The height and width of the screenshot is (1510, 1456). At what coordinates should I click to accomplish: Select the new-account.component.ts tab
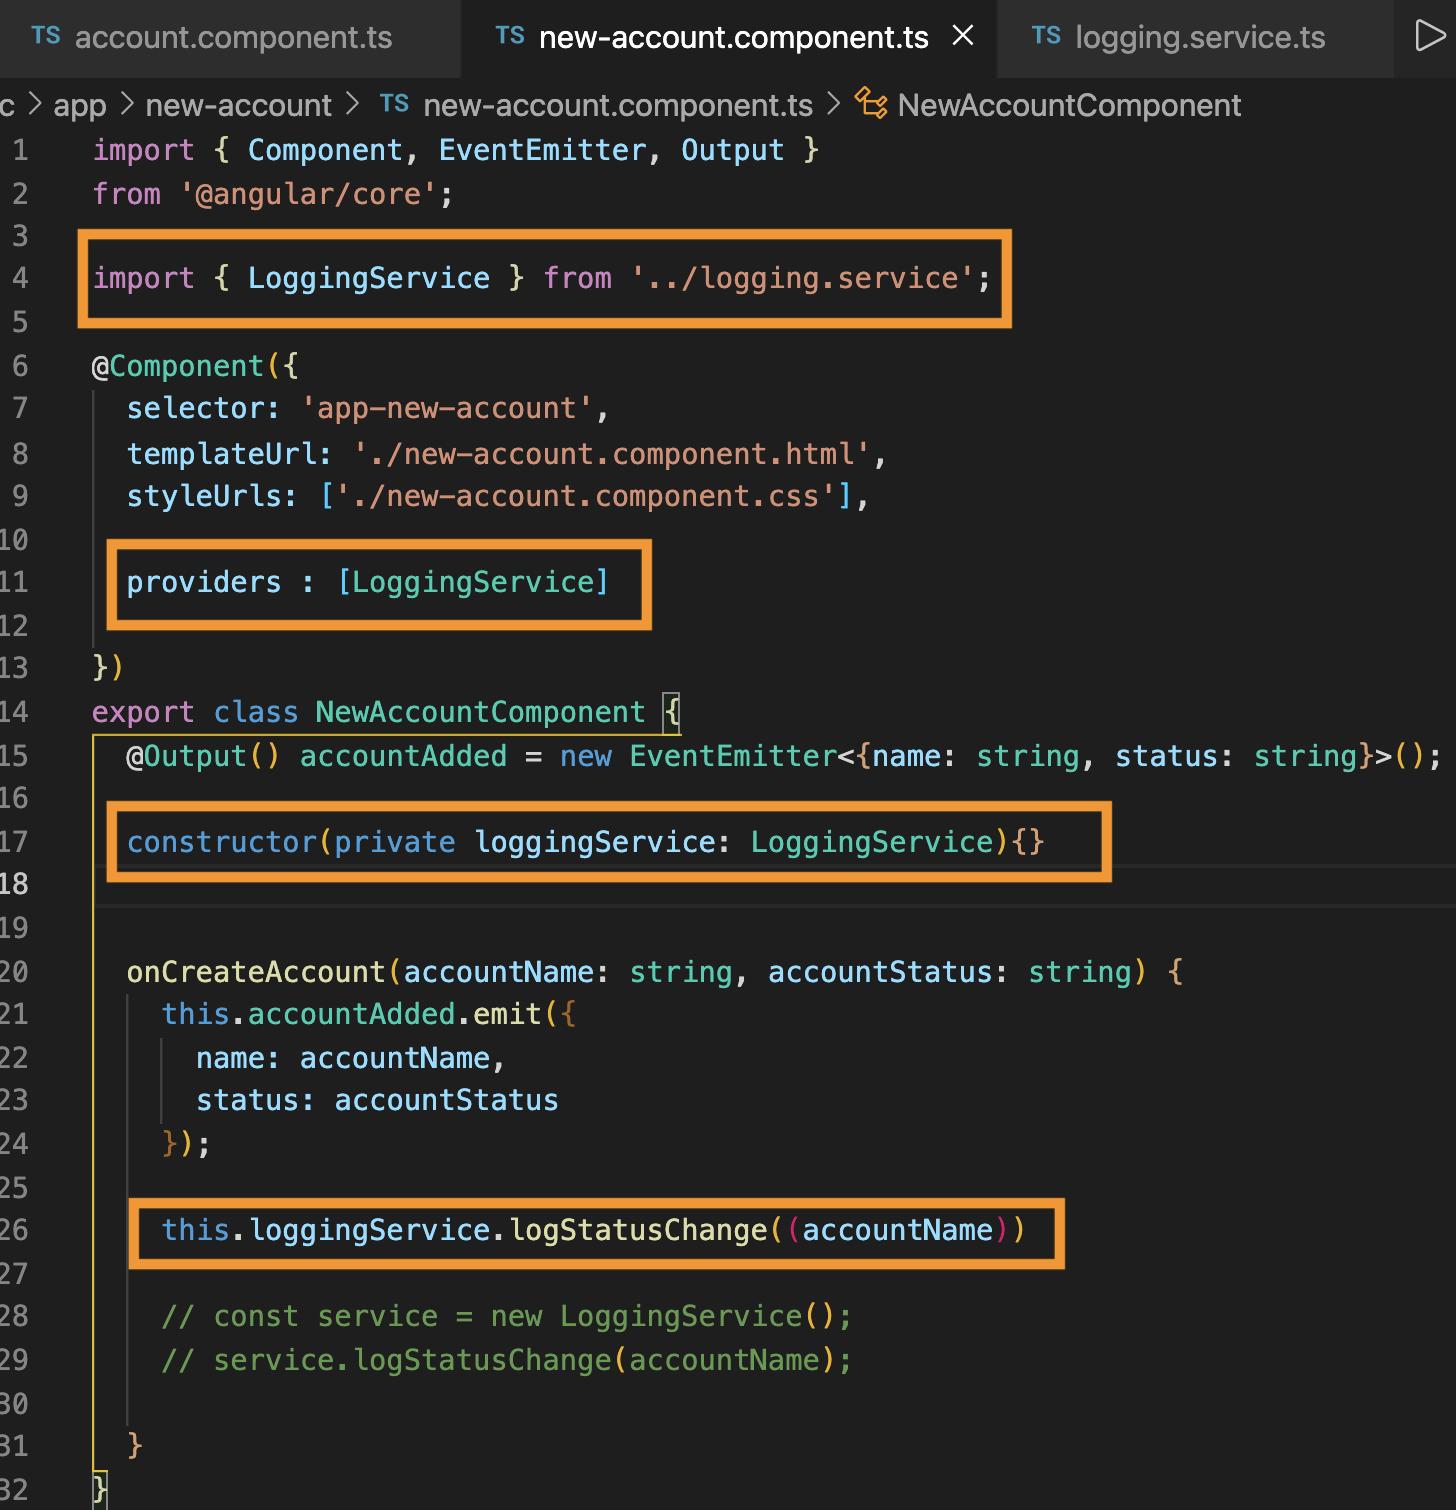pos(732,37)
